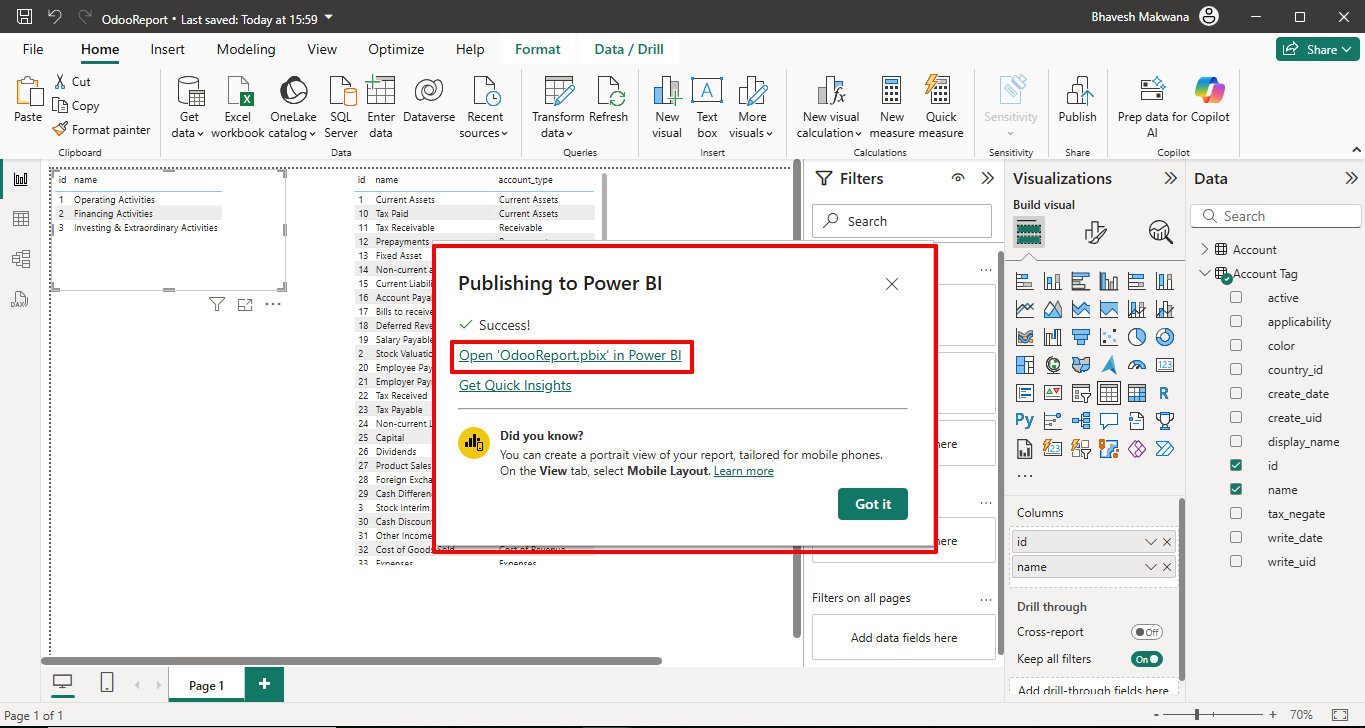
Task: Check the 'active' field checkbox
Action: coord(1236,297)
